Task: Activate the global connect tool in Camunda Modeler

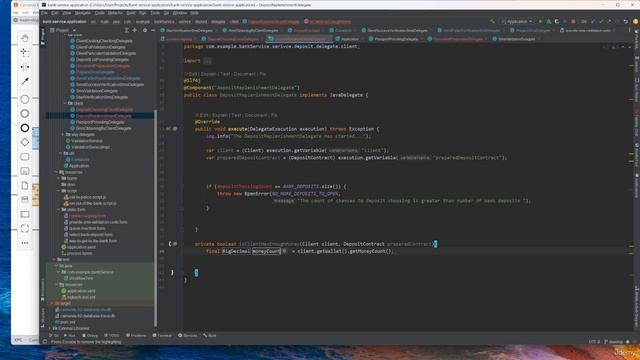Action: click(x=25, y=81)
